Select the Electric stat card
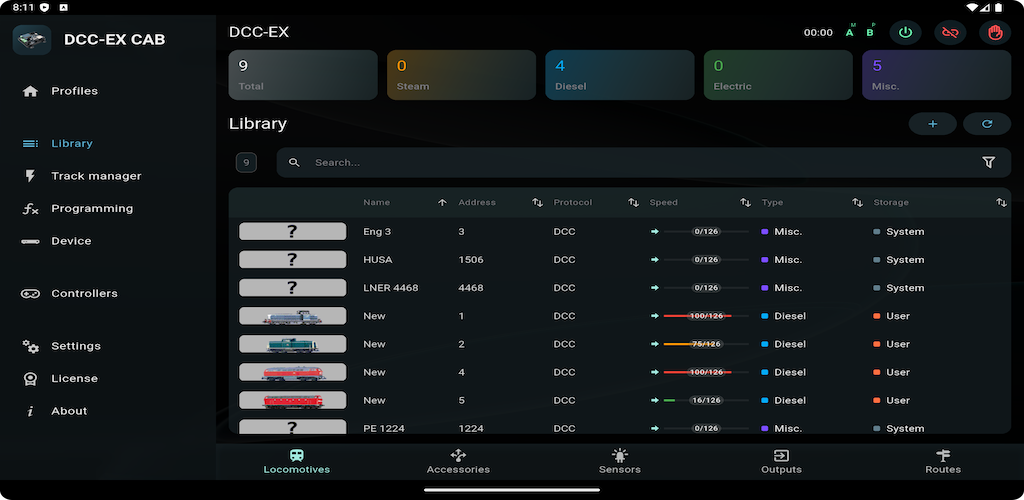The image size is (1024, 500). [x=778, y=75]
